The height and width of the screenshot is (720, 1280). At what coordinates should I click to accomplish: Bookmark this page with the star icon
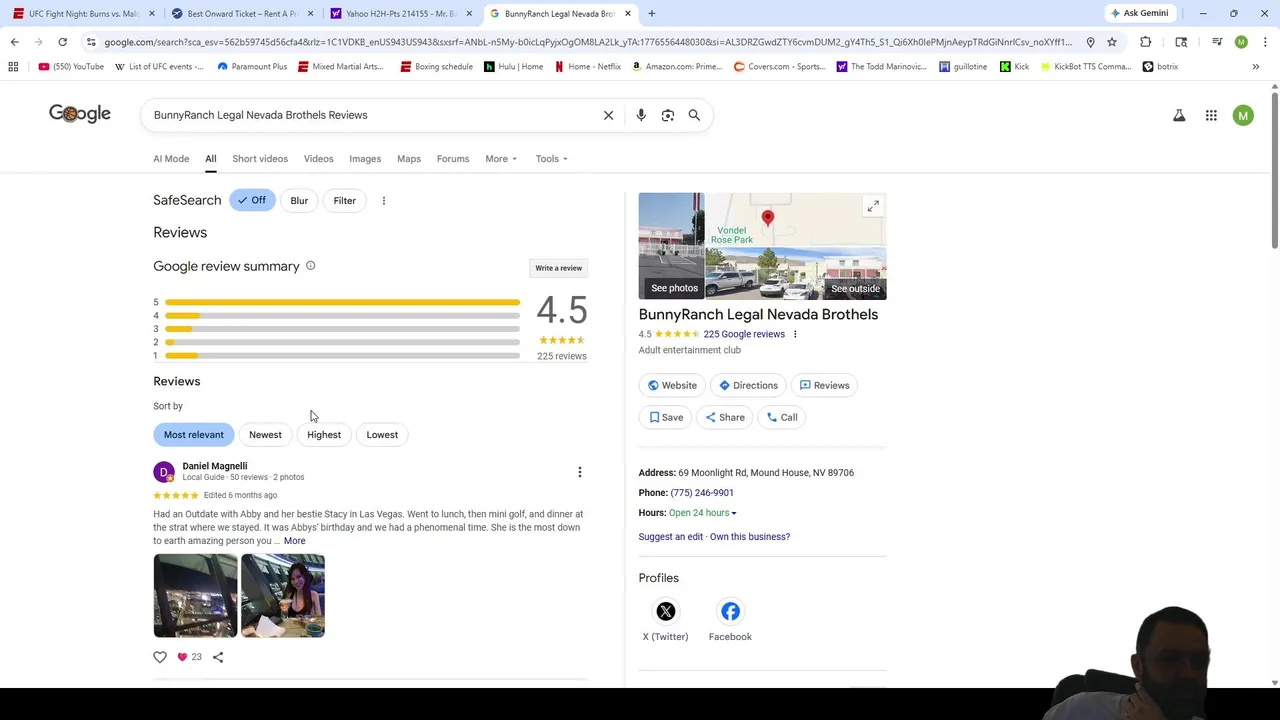[1111, 42]
